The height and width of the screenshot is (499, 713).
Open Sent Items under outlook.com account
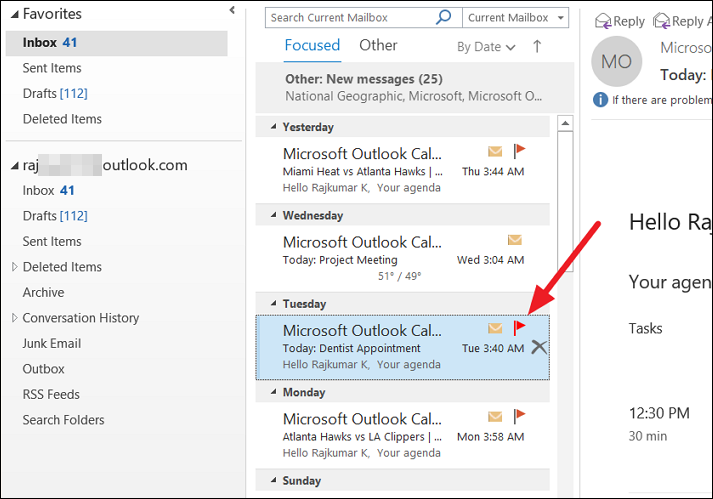52,242
